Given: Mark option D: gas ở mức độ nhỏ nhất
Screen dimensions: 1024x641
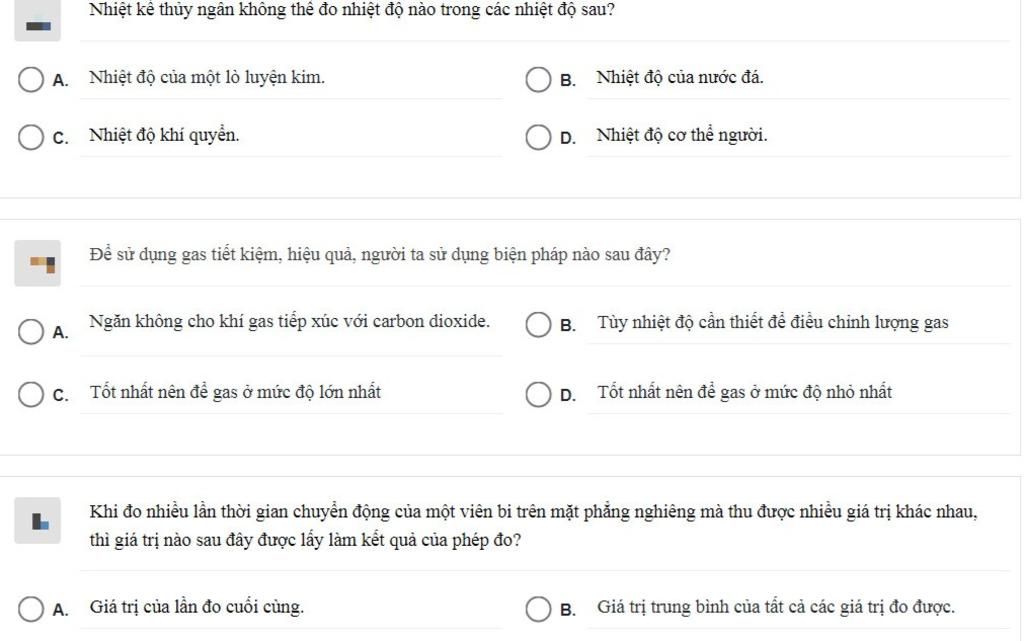Looking at the screenshot, I should coord(538,394).
